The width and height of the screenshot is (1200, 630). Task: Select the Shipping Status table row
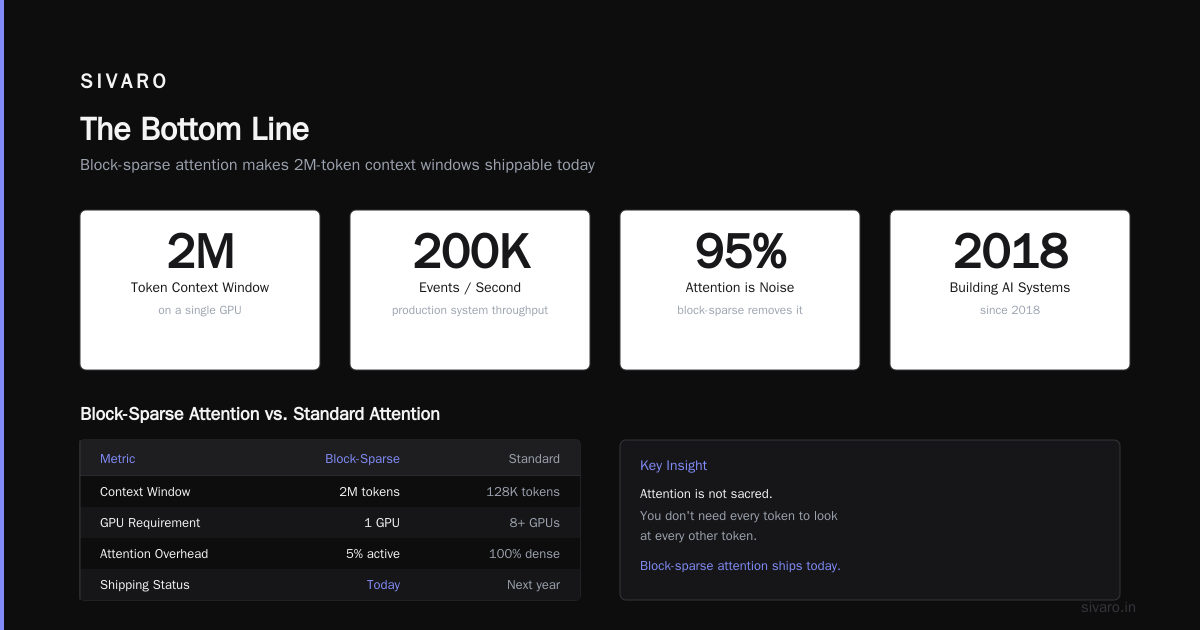pos(330,585)
